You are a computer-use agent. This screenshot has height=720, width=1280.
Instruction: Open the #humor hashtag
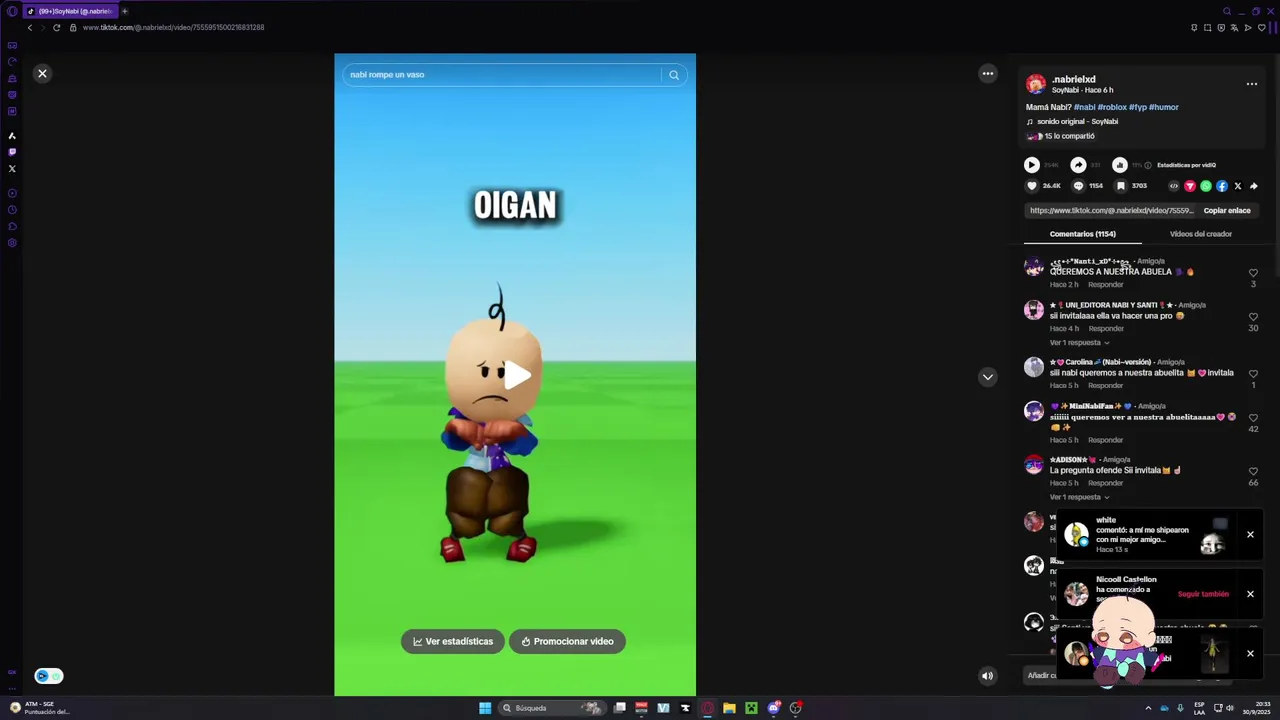click(x=1164, y=107)
